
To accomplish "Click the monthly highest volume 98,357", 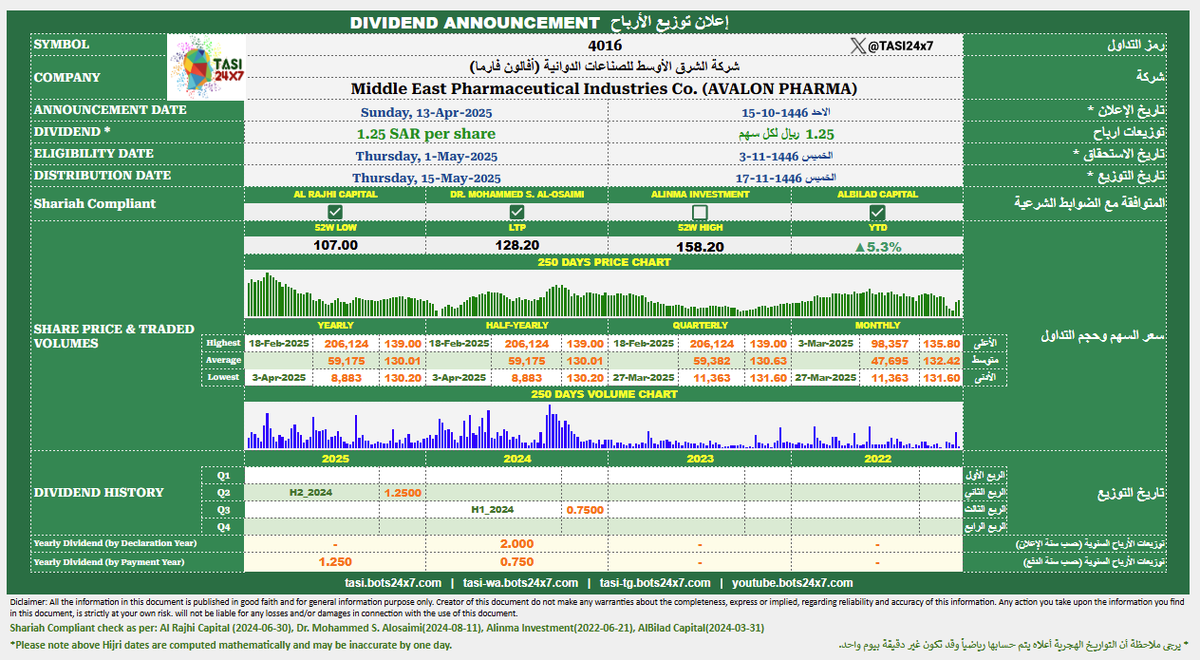I will coord(891,343).
